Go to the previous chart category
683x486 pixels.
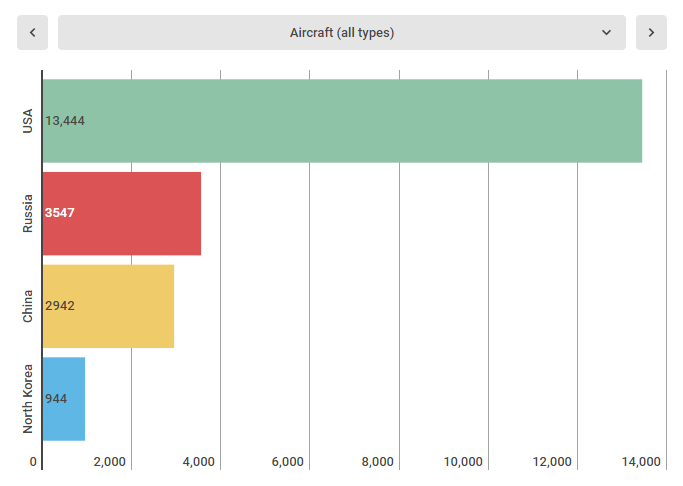tap(32, 33)
